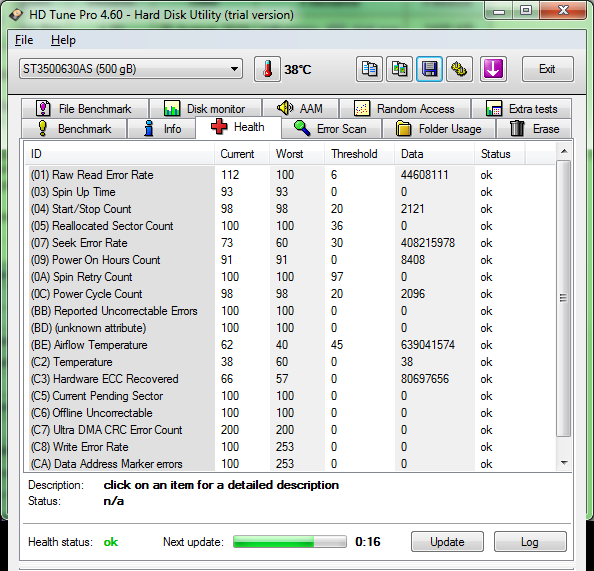Select (C6) Offline Uncorrectable row
Viewport: 594px width, 571px height.
click(290, 413)
